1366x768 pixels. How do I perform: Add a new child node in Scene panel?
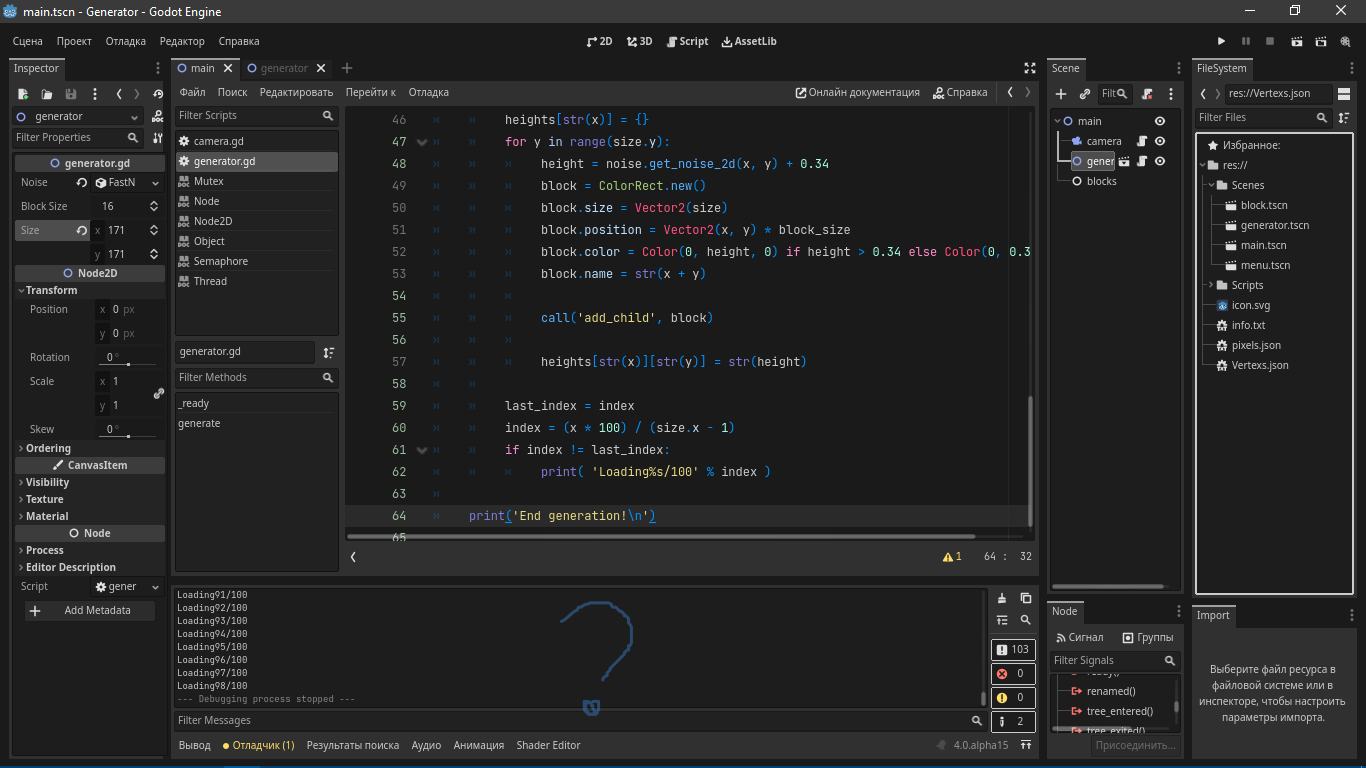(1060, 93)
